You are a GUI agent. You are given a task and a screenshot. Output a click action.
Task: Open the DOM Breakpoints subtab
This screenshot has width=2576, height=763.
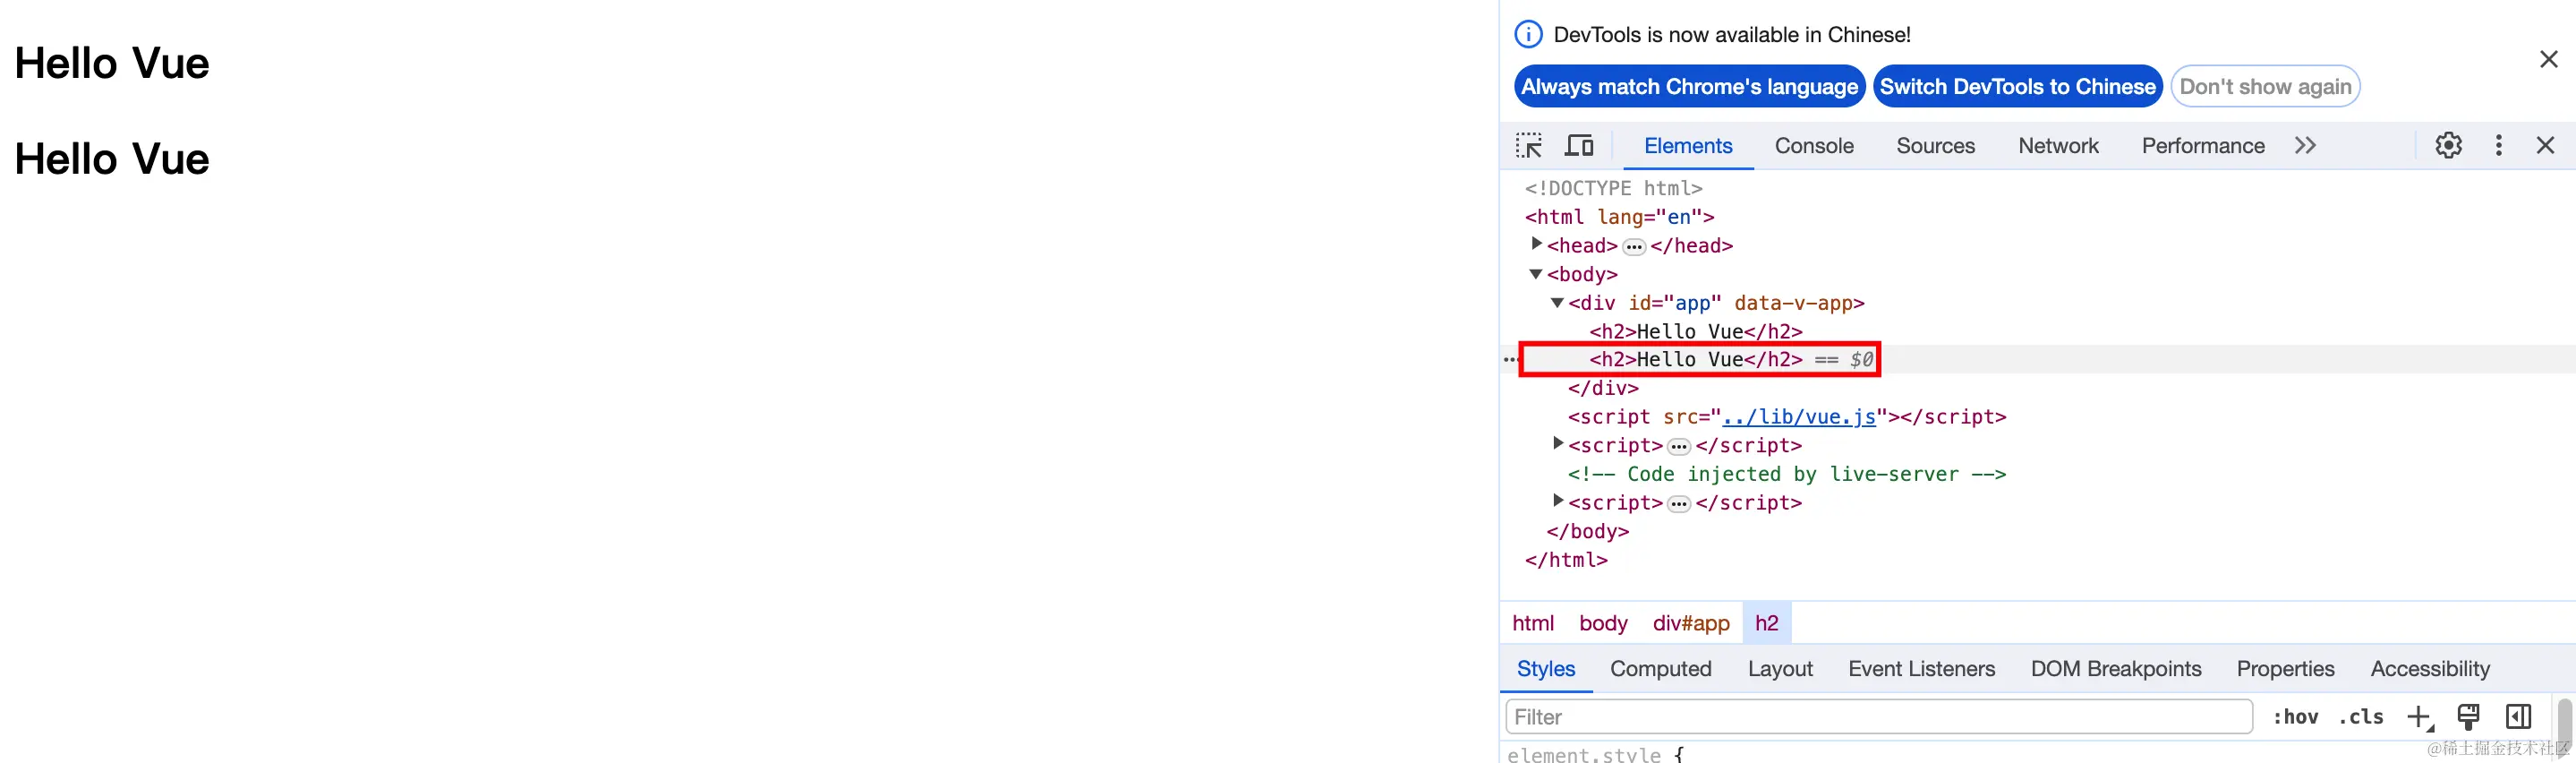click(x=2116, y=669)
